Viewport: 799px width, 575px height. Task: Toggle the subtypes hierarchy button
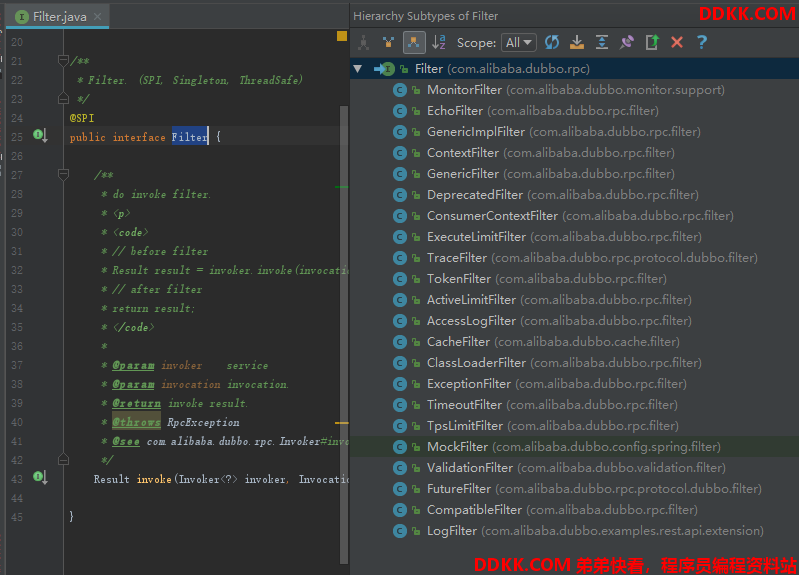click(x=414, y=42)
